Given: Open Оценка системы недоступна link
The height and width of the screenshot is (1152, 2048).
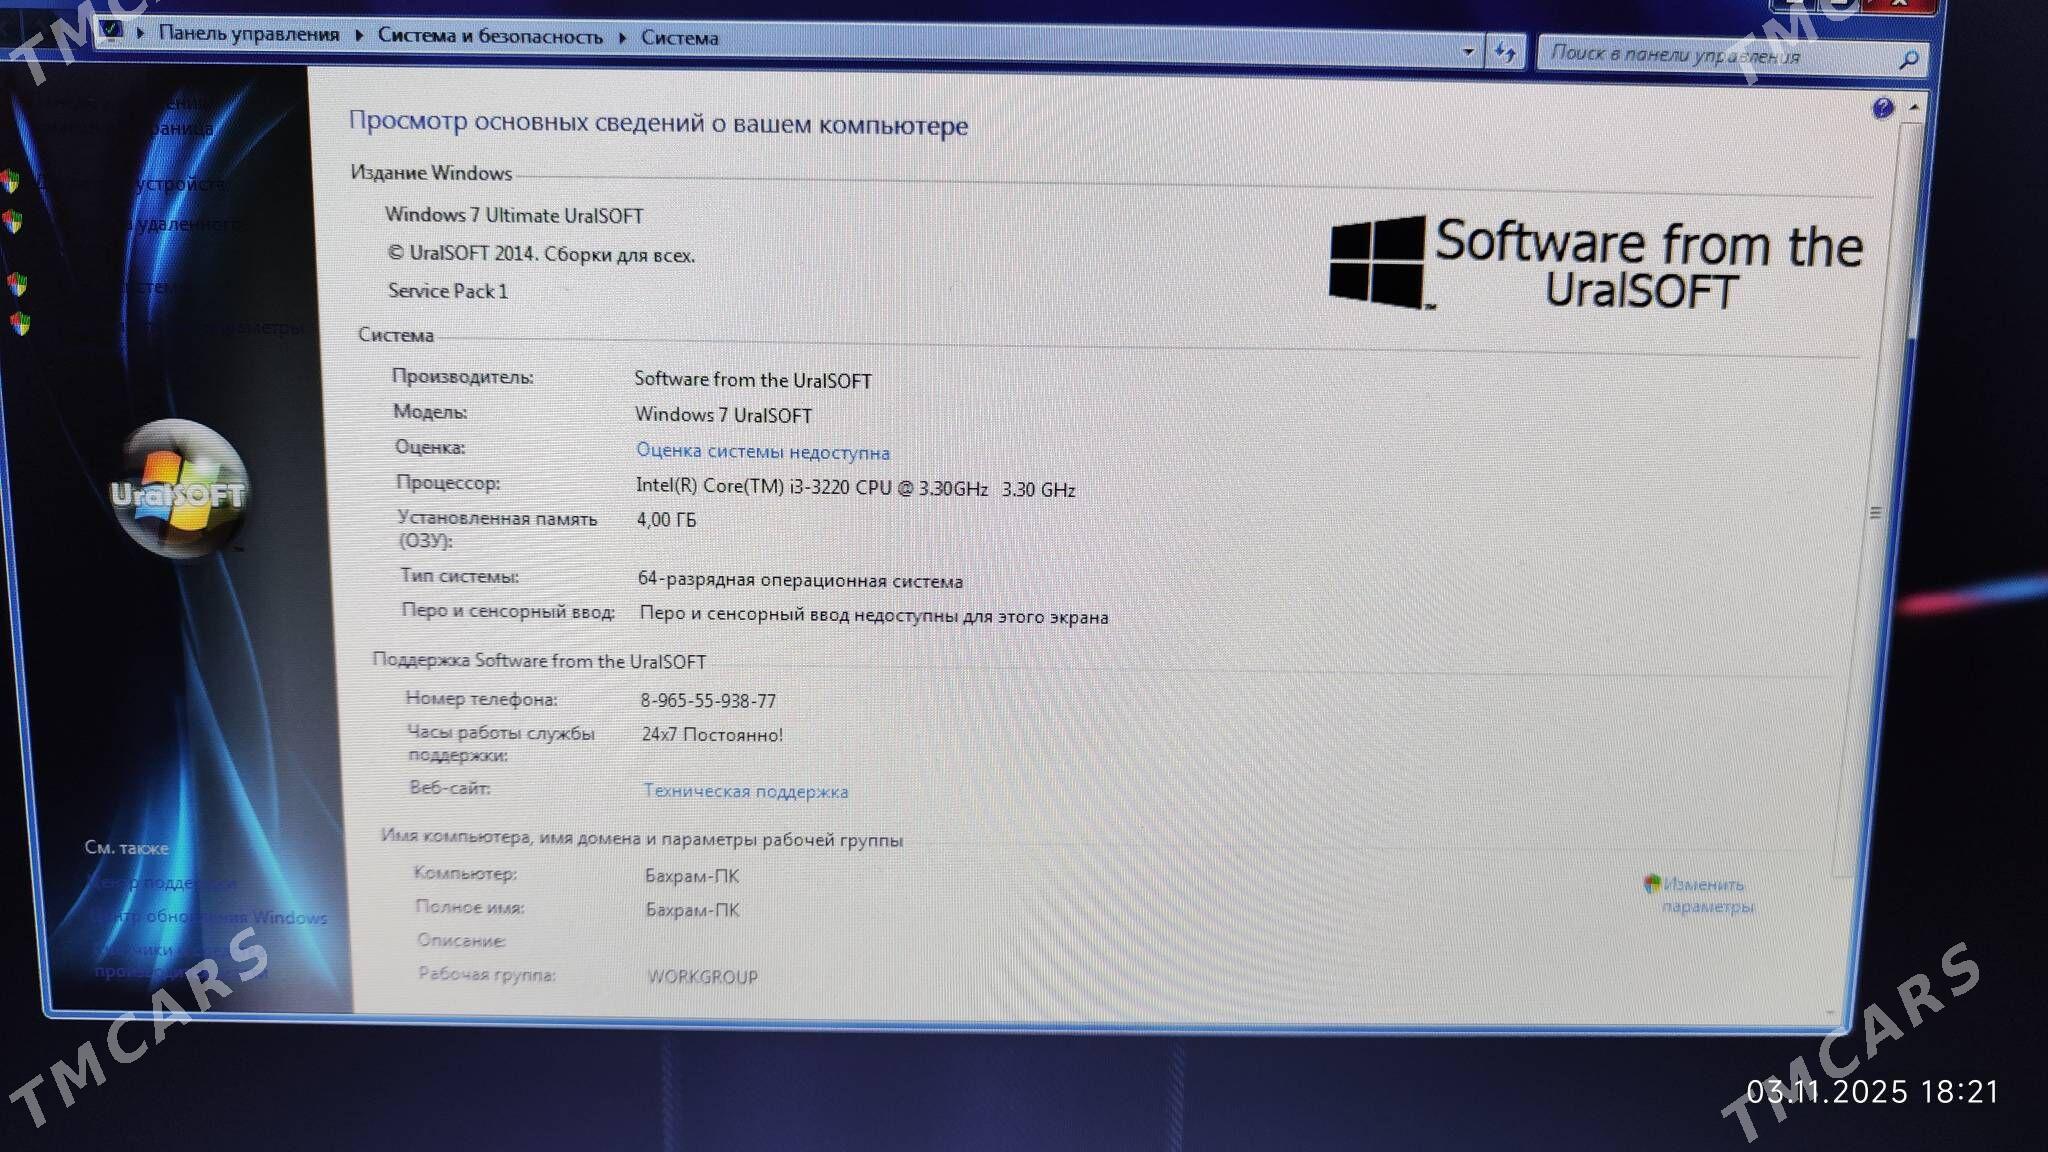Looking at the screenshot, I should tap(762, 452).
